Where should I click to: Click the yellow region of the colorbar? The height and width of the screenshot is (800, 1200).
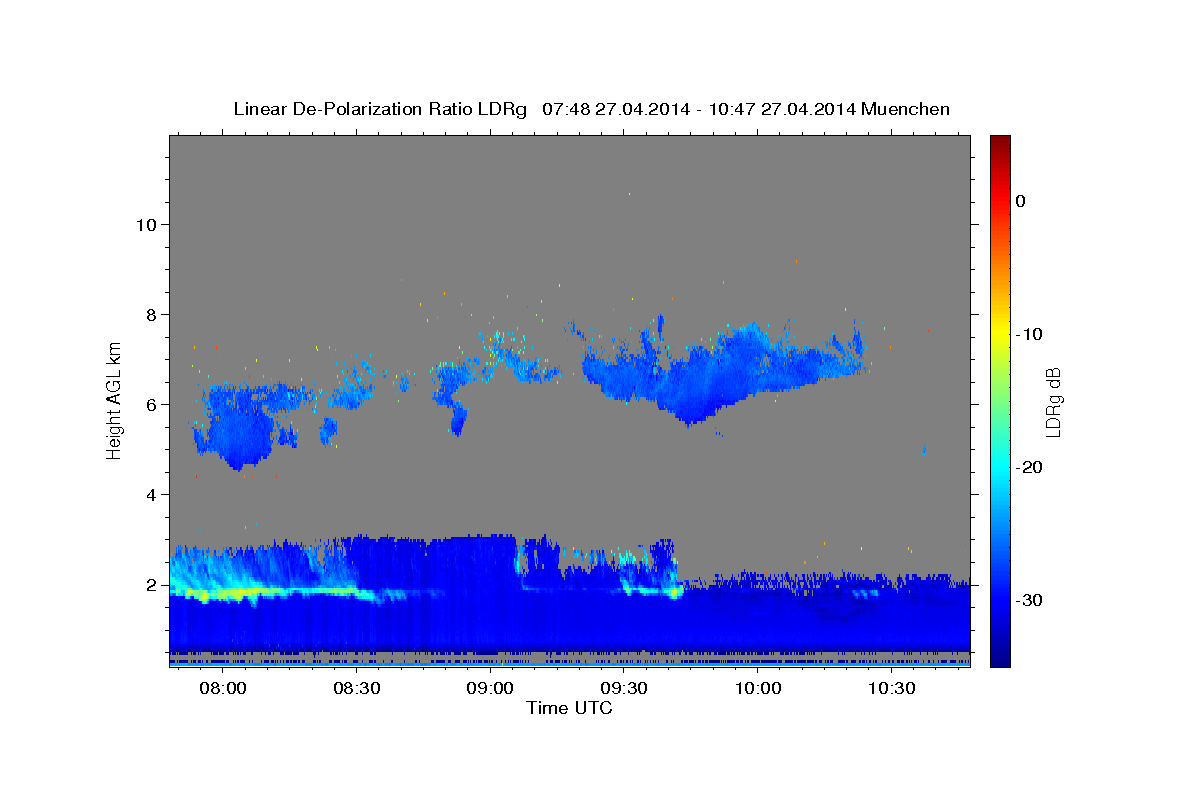1000,332
